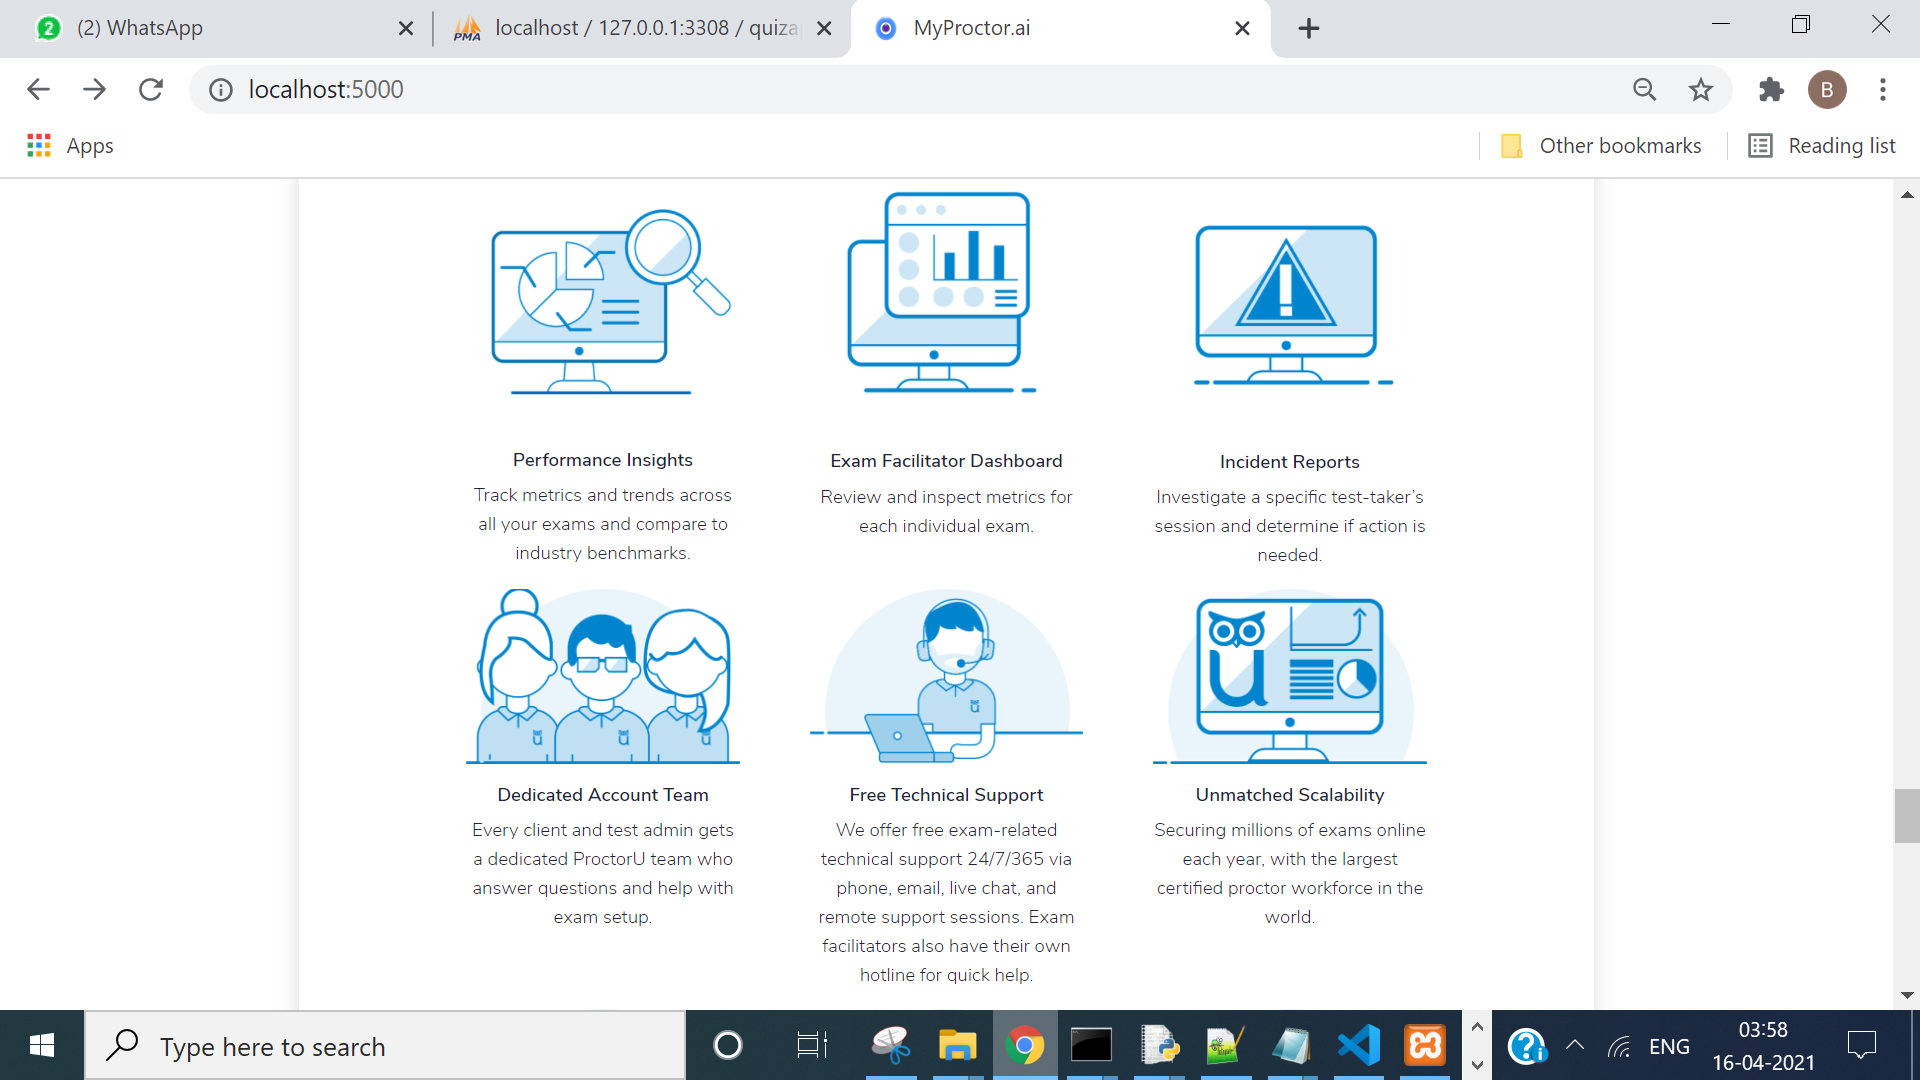Reload the localhost page
Image resolution: width=1920 pixels, height=1080 pixels.
click(x=151, y=90)
